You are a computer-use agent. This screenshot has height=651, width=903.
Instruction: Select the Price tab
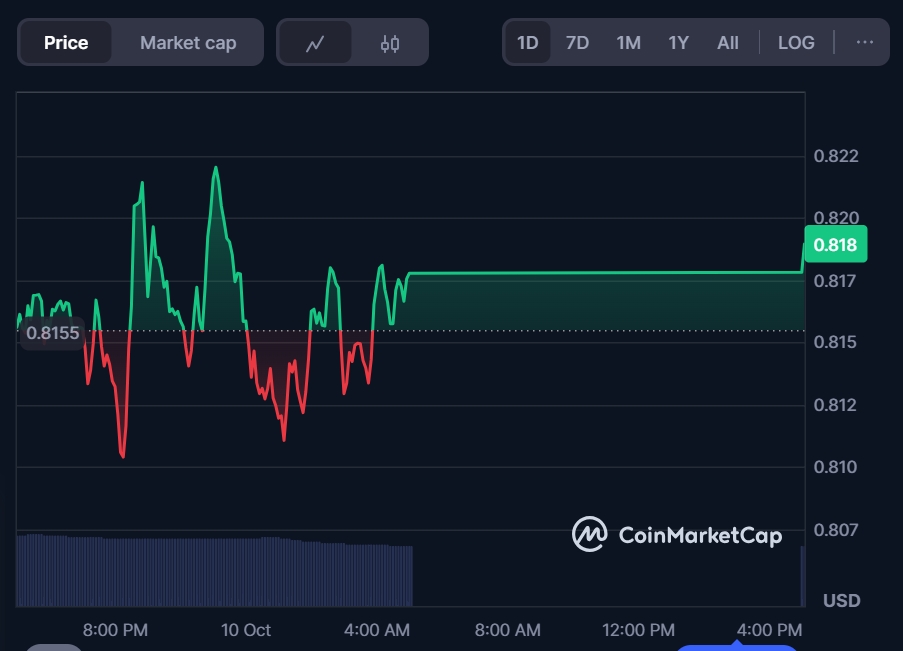tap(66, 43)
